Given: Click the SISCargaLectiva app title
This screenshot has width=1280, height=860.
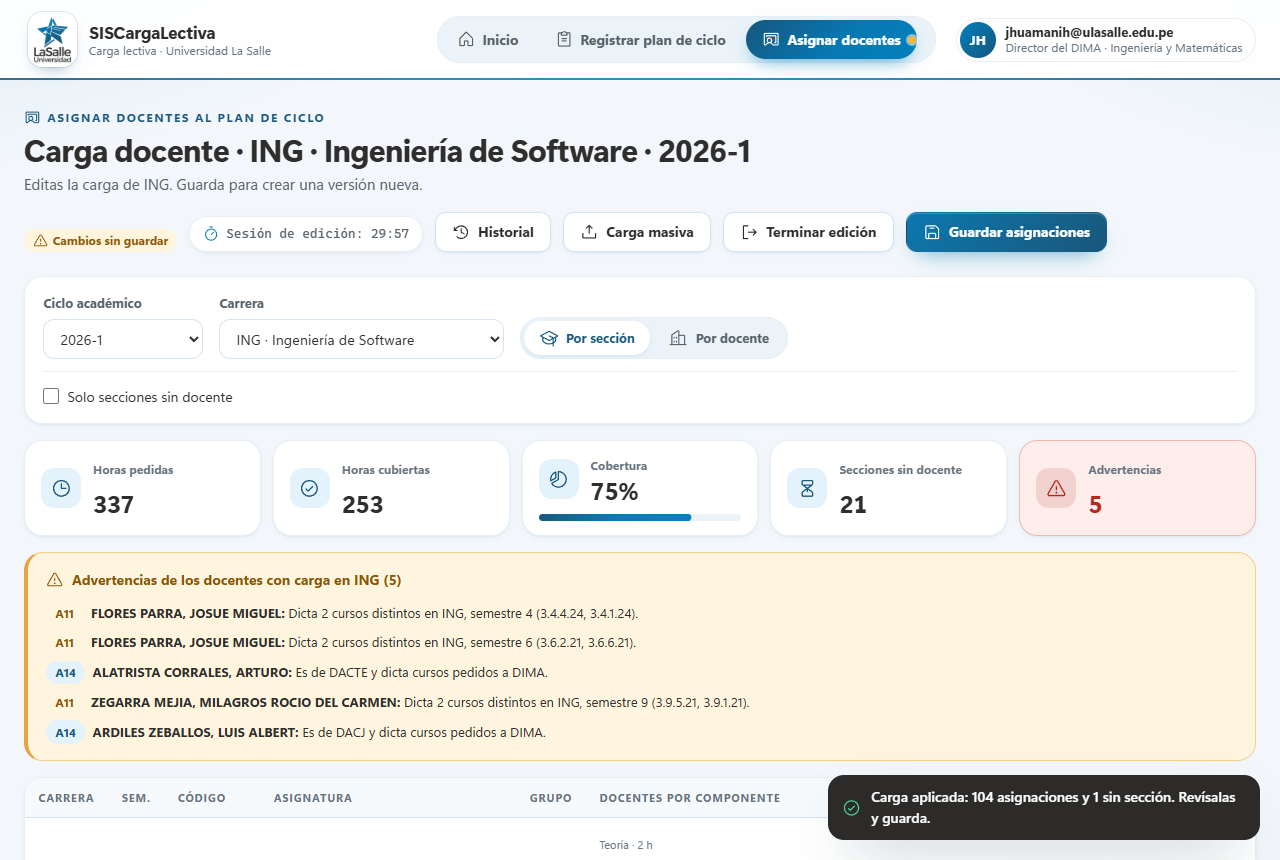Looking at the screenshot, I should click(152, 33).
